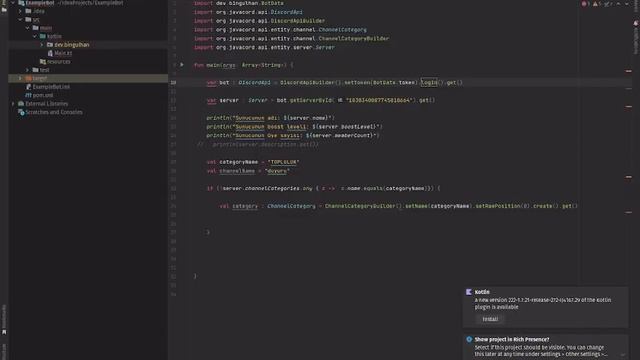
Task: Expand the test folder arrow
Action: (28, 70)
